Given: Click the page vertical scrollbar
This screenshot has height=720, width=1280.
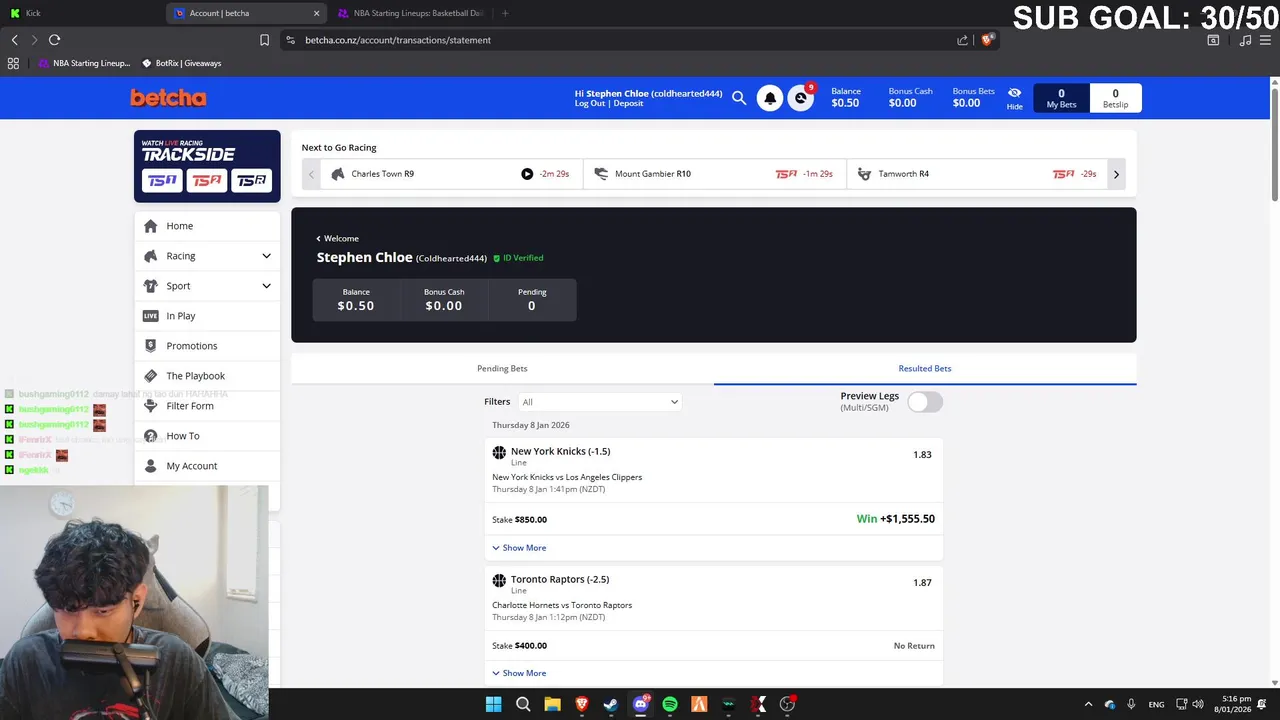Looking at the screenshot, I should 1274,145.
